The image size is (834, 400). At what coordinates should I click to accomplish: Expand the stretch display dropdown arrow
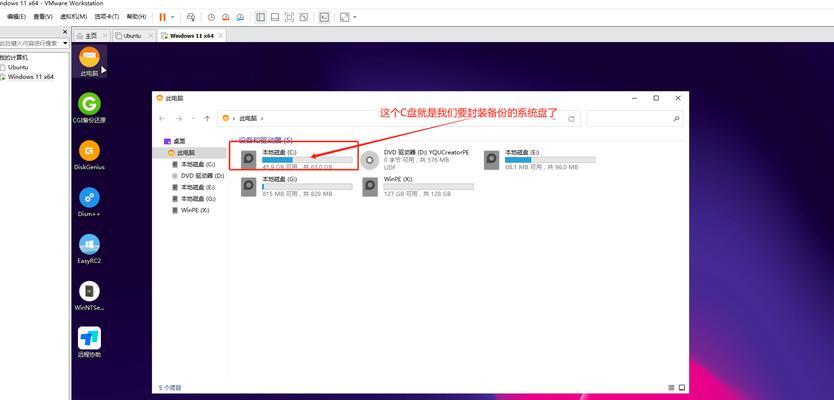pos(354,17)
